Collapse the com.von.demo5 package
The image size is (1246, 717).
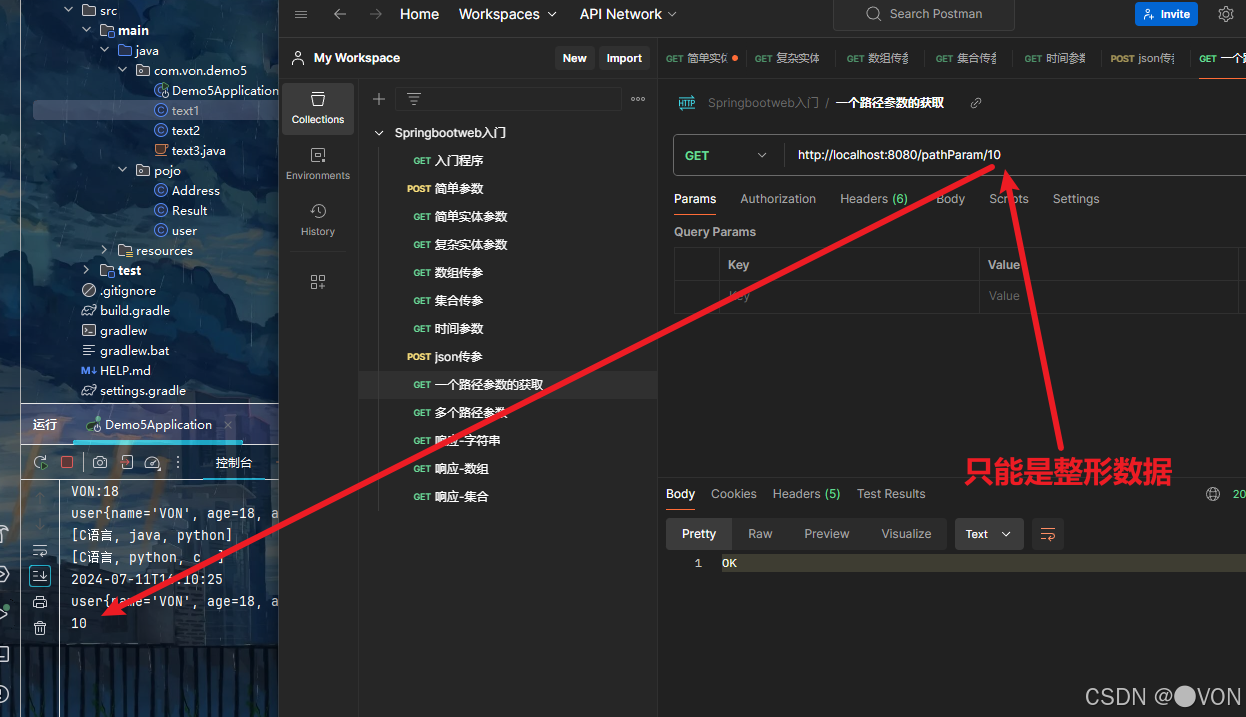122,70
